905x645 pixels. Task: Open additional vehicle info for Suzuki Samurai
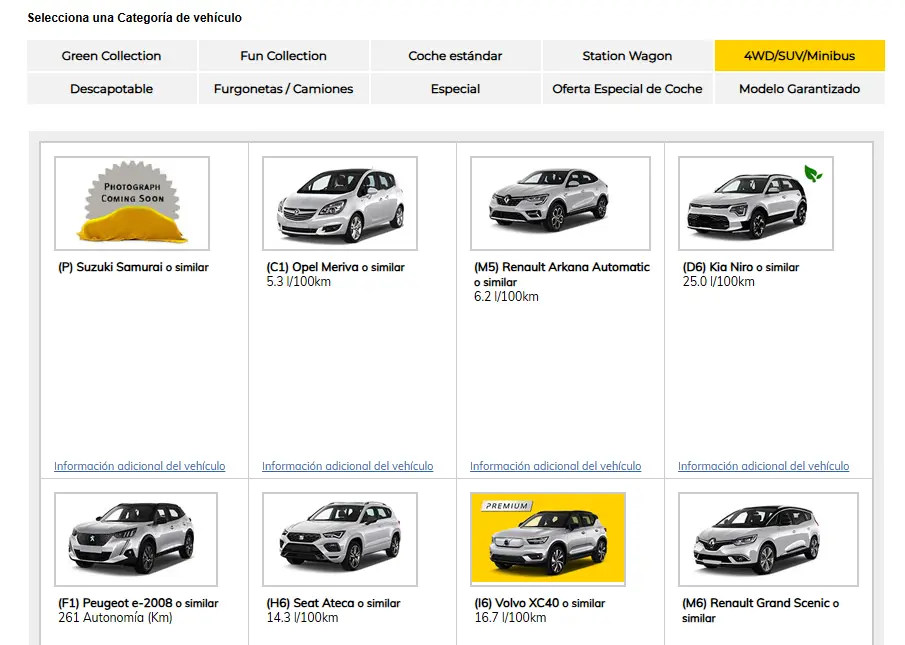point(140,466)
